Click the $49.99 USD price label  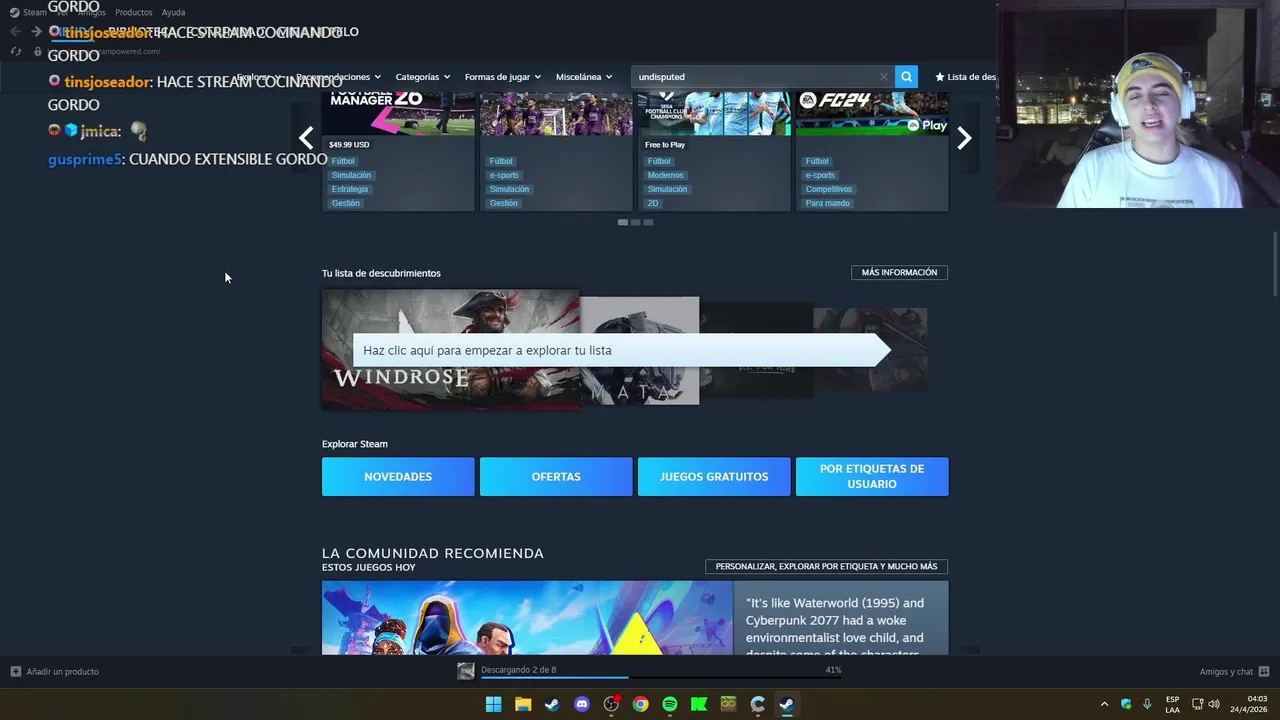click(x=349, y=145)
